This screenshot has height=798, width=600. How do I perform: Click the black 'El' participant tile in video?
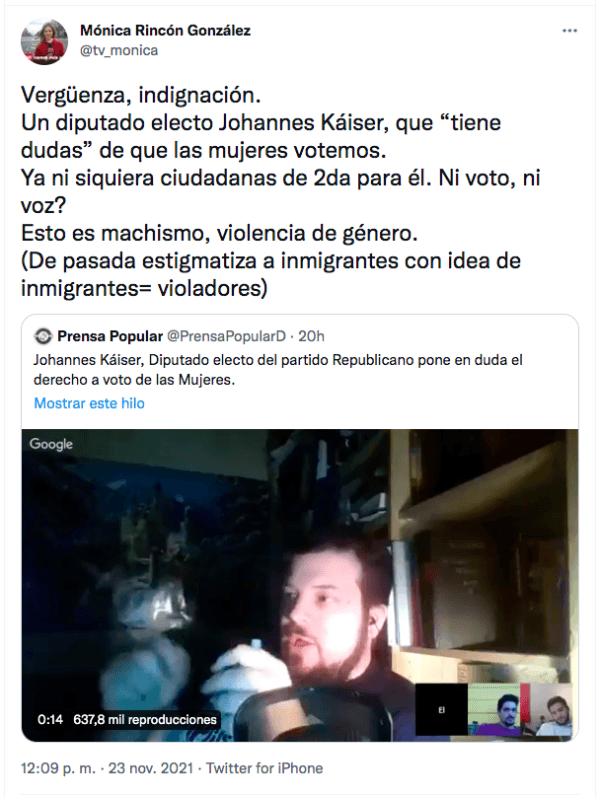click(441, 709)
